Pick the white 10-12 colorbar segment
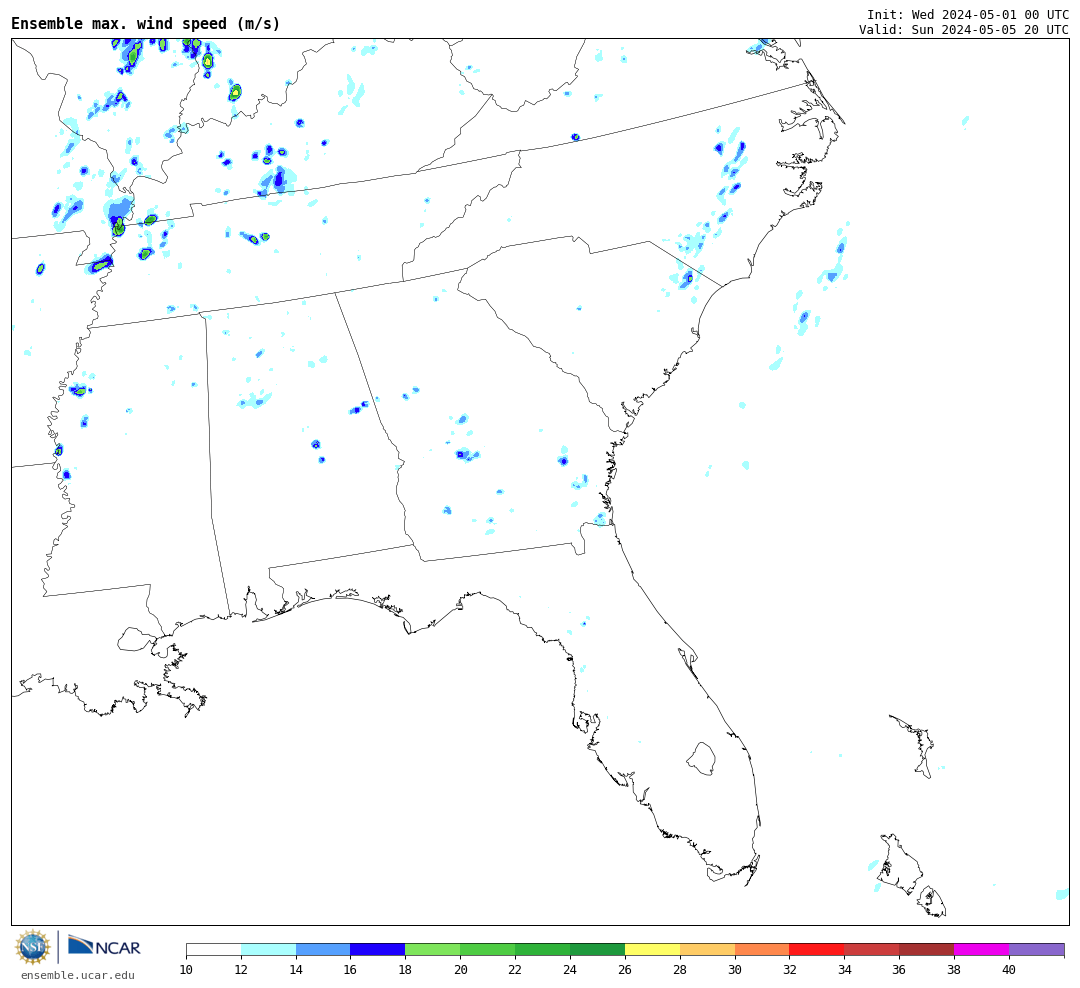The image size is (1080, 988). pos(214,950)
